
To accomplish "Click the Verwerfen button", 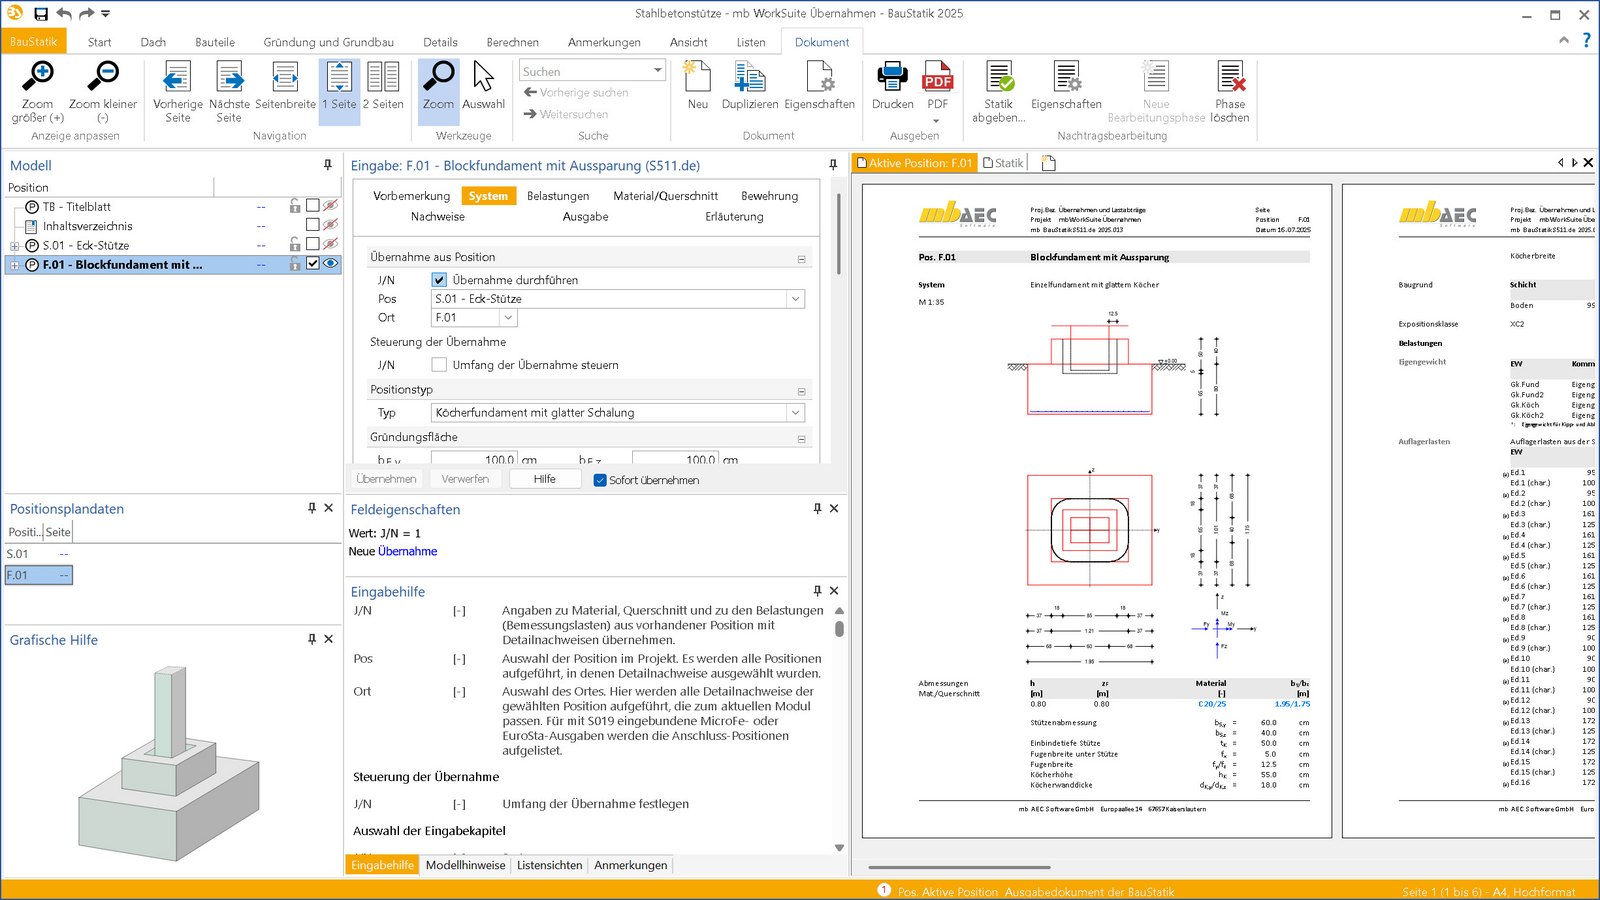I will point(465,479).
